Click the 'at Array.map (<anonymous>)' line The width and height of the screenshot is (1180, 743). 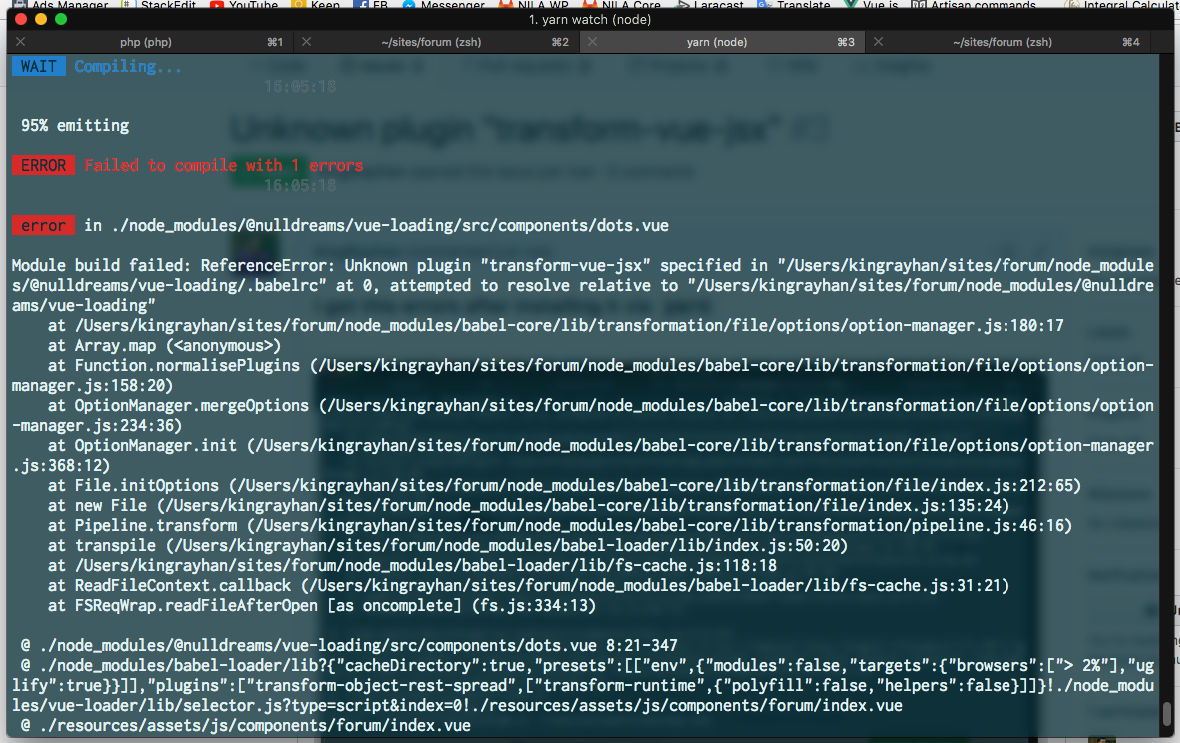164,346
